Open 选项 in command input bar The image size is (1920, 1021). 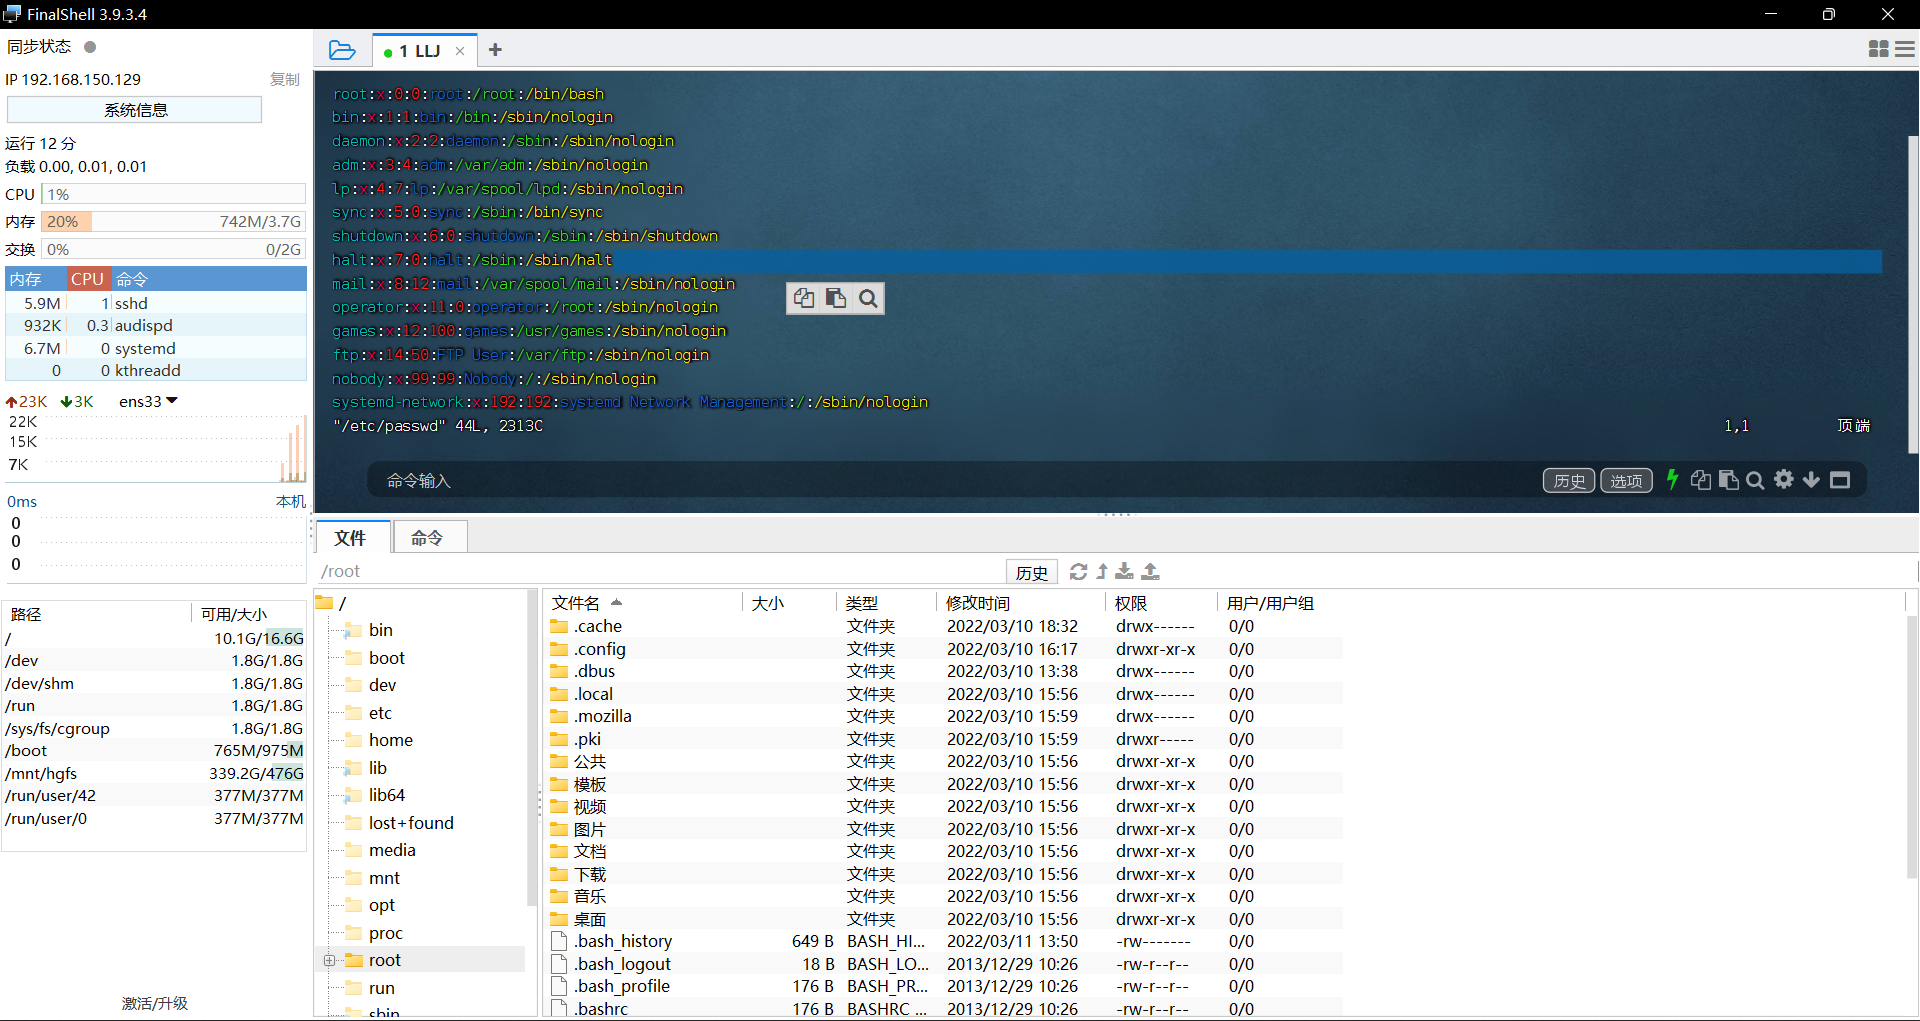[x=1626, y=481]
